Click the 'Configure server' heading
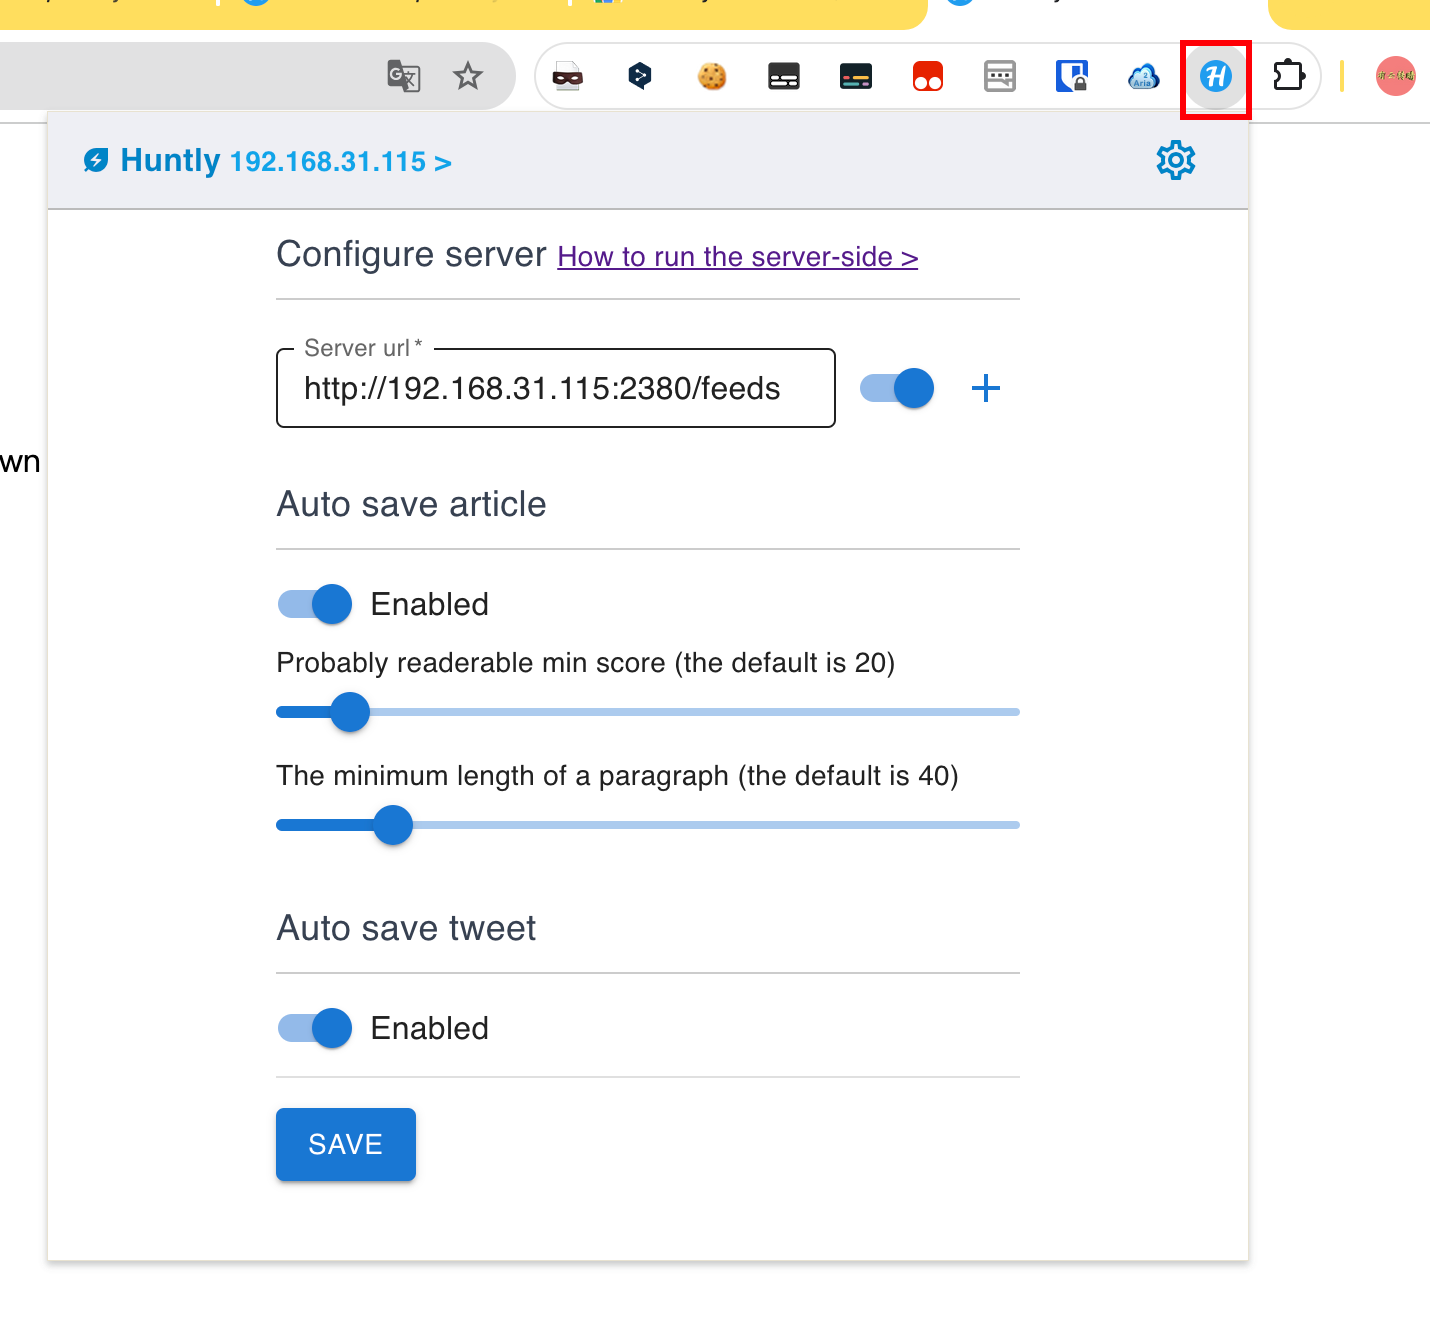The height and width of the screenshot is (1330, 1430). click(x=412, y=254)
